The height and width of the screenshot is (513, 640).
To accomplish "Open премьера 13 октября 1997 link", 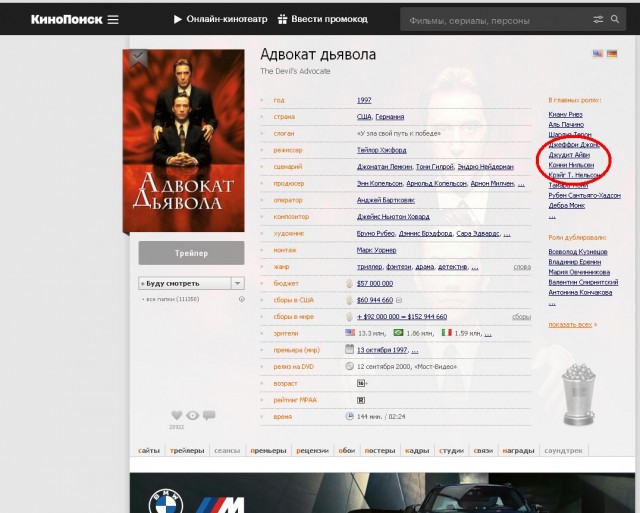I will click(x=382, y=350).
